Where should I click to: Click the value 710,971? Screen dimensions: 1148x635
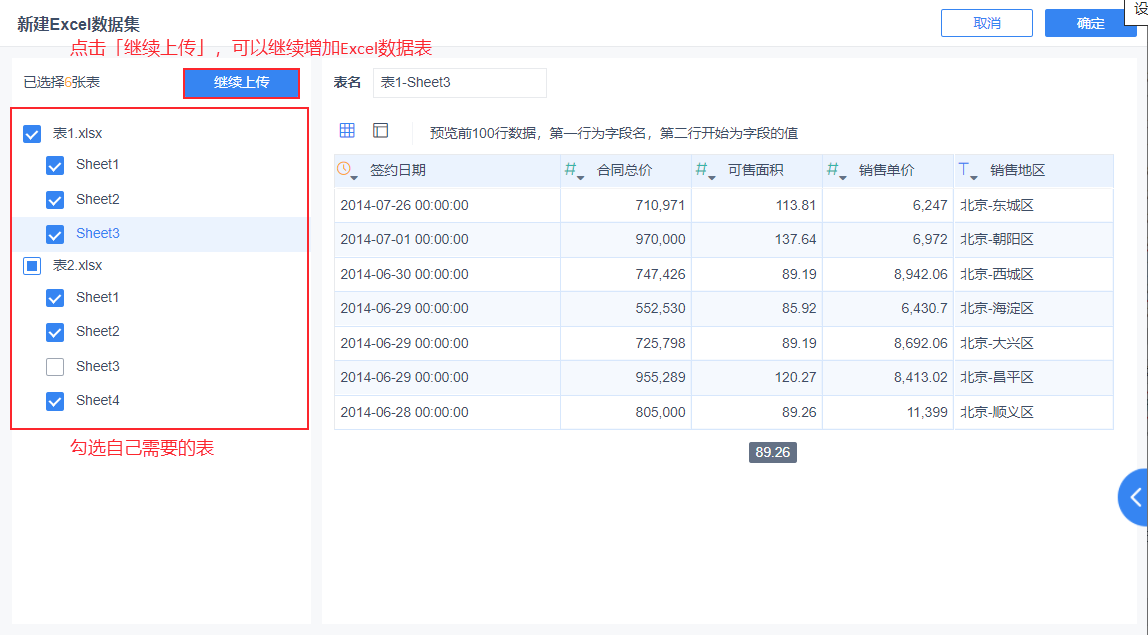660,206
